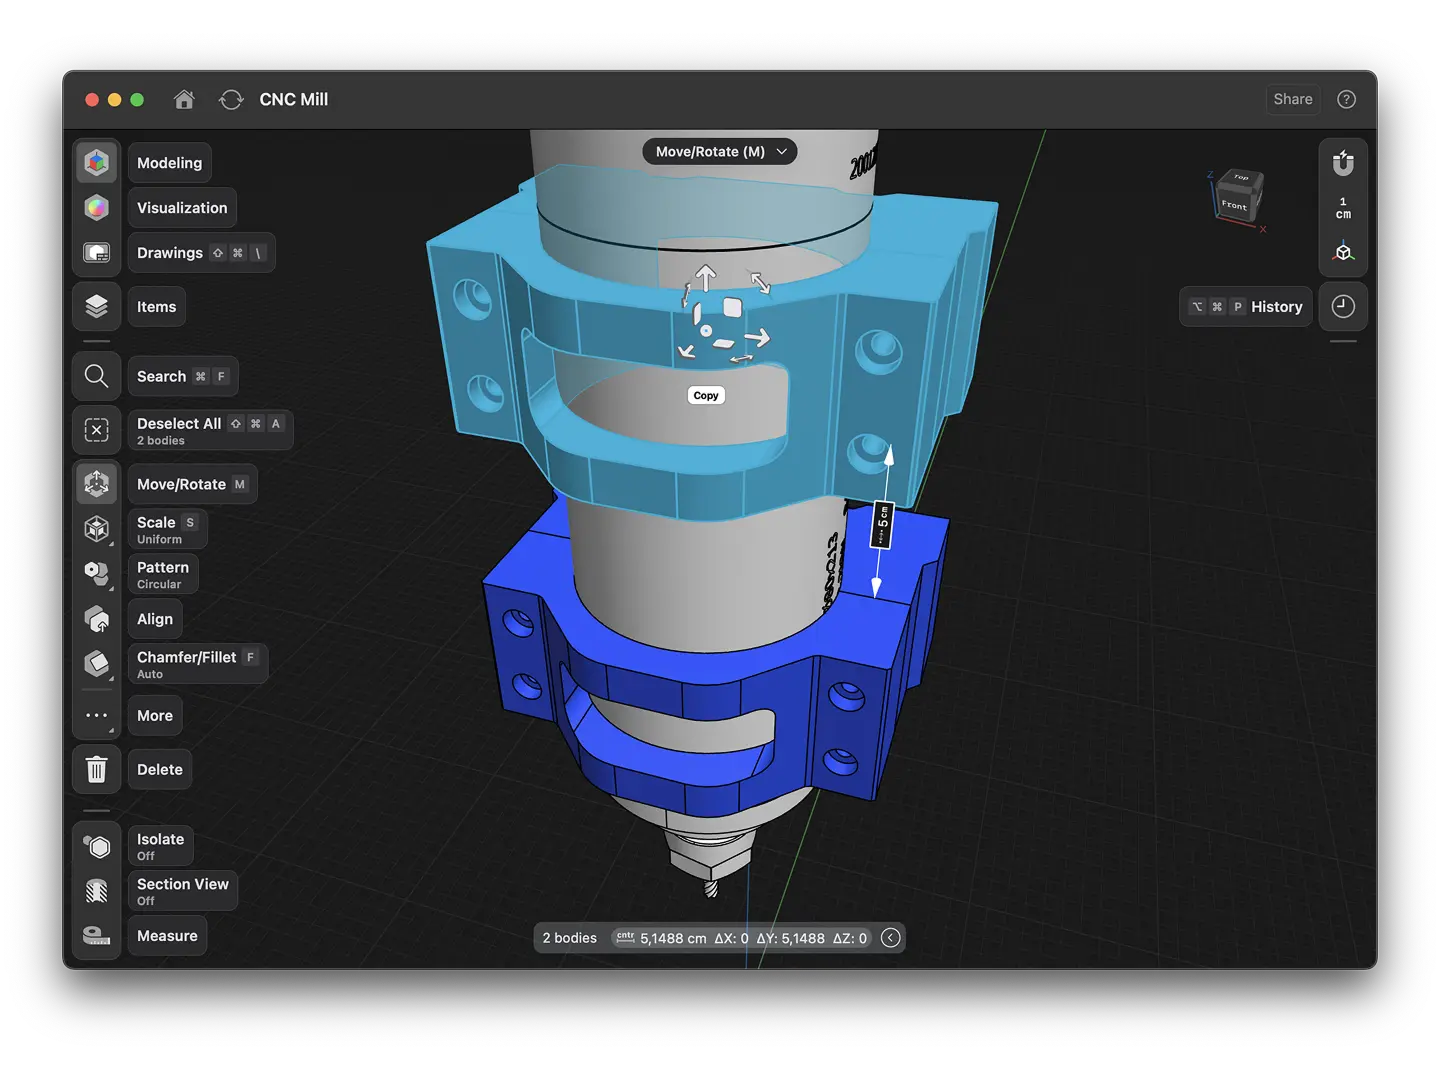This screenshot has width=1440, height=1080.
Task: Click the gizmo right move arrow
Action: [758, 337]
